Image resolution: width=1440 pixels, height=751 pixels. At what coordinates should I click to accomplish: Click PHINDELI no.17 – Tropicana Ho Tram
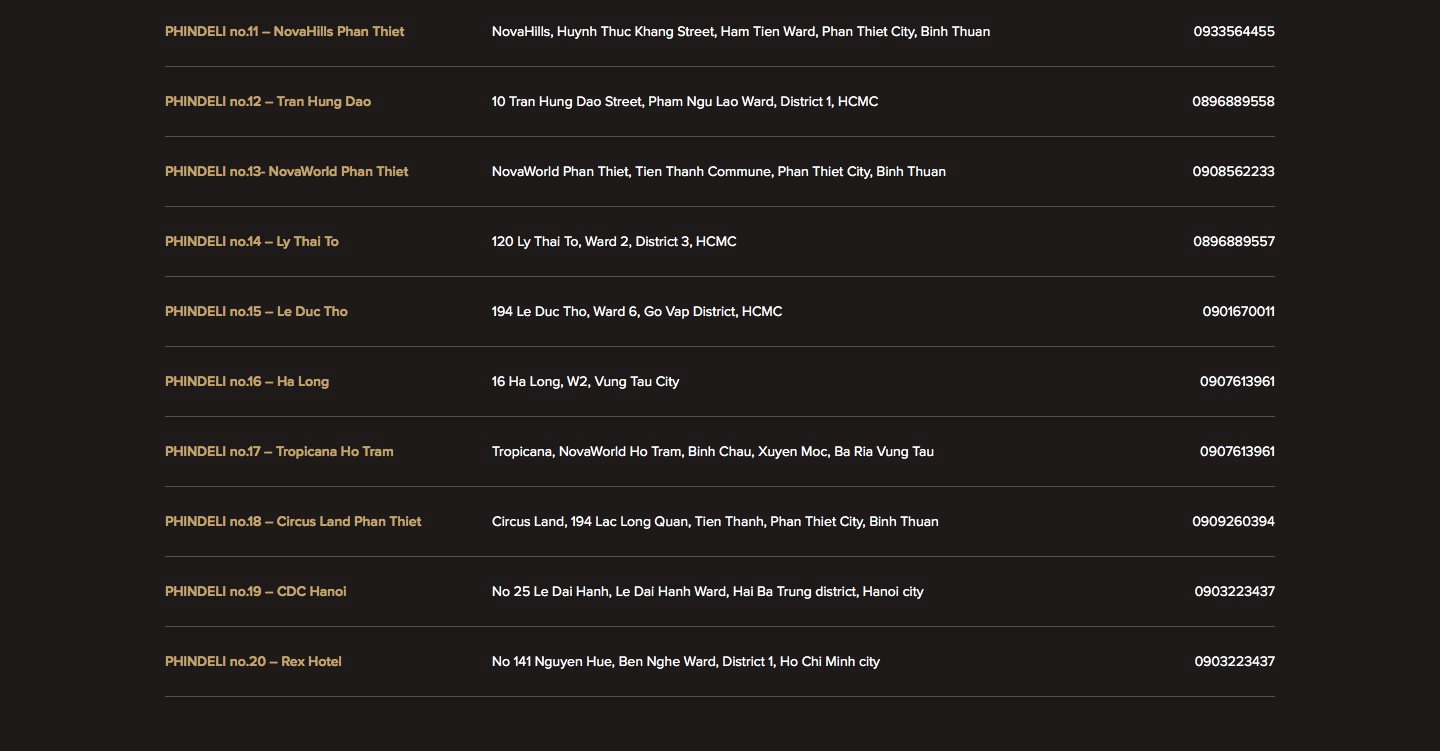[279, 451]
